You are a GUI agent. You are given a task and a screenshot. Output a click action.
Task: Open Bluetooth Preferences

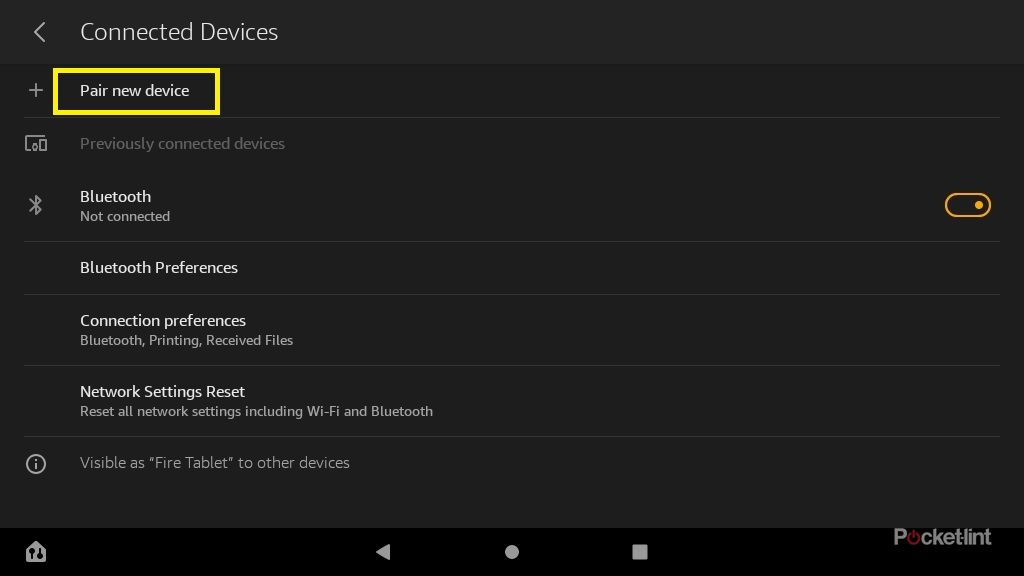159,268
